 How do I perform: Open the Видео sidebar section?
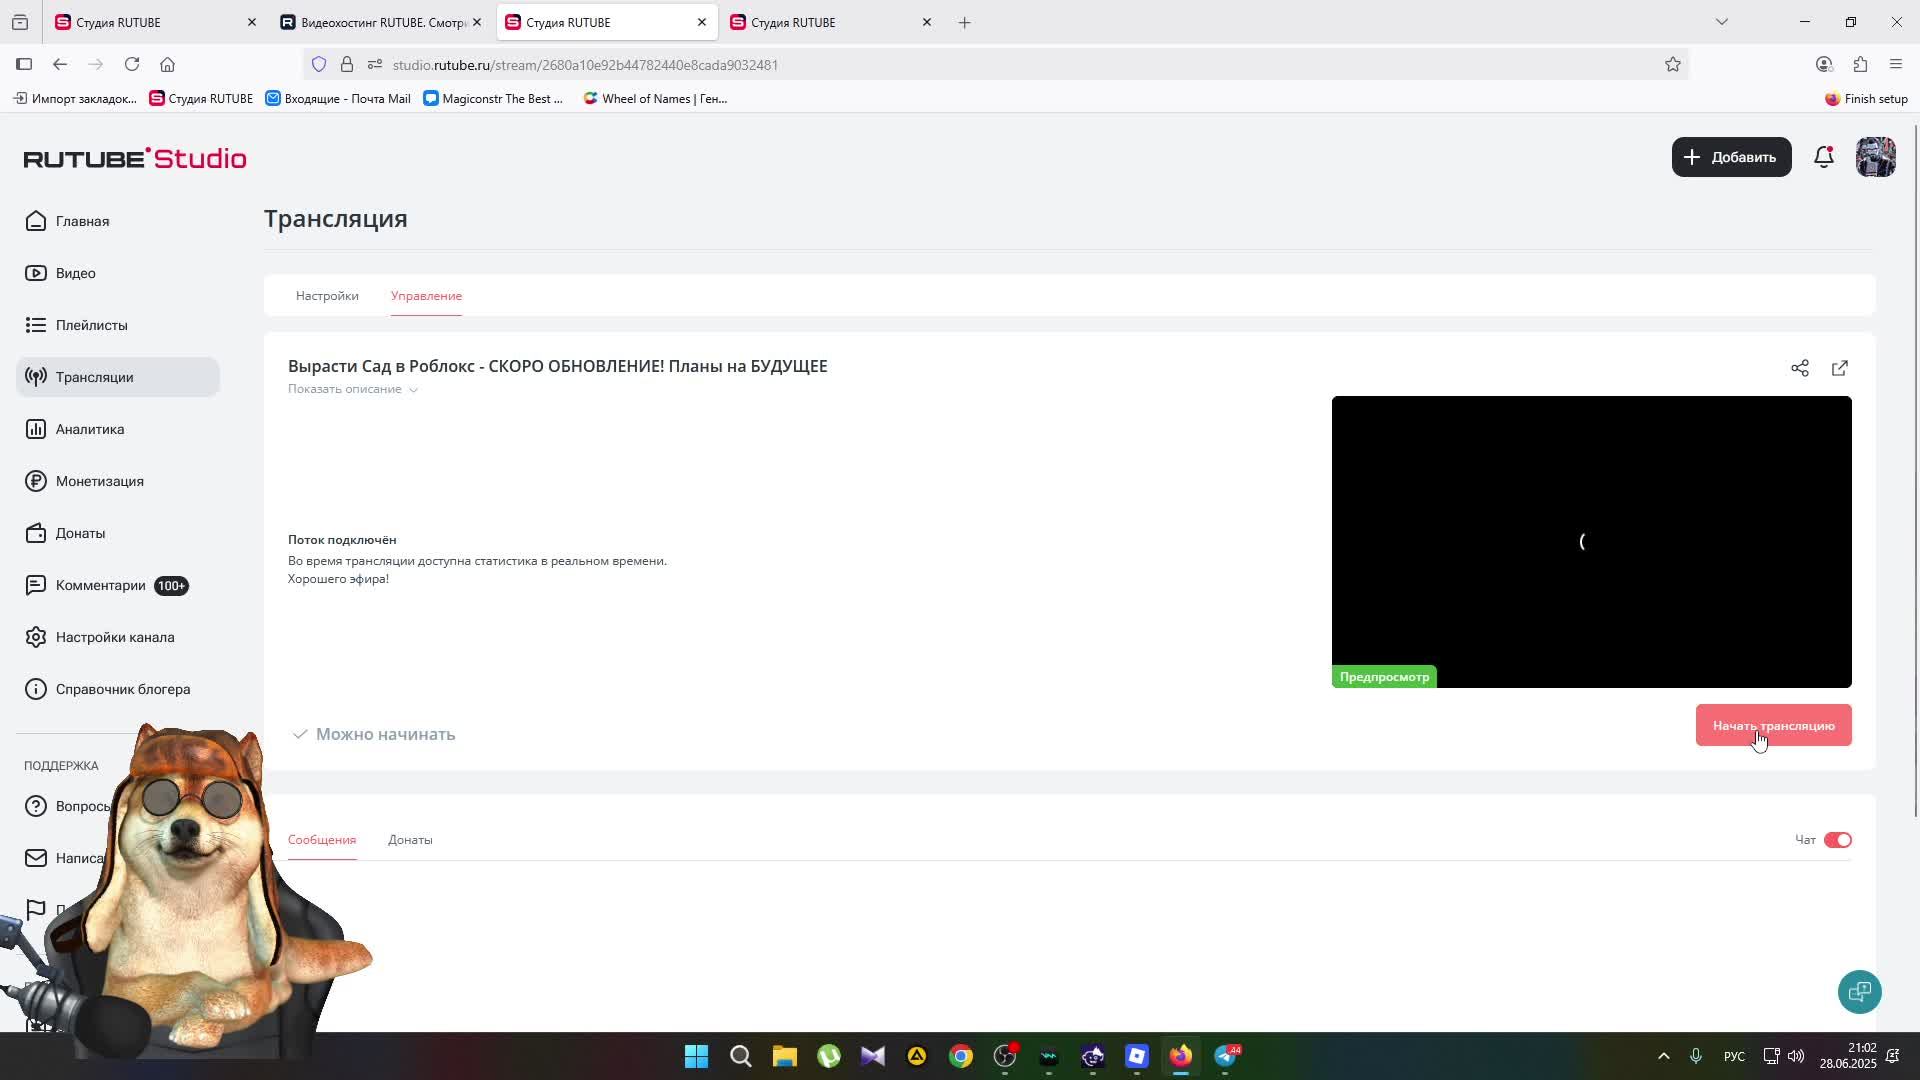75,273
